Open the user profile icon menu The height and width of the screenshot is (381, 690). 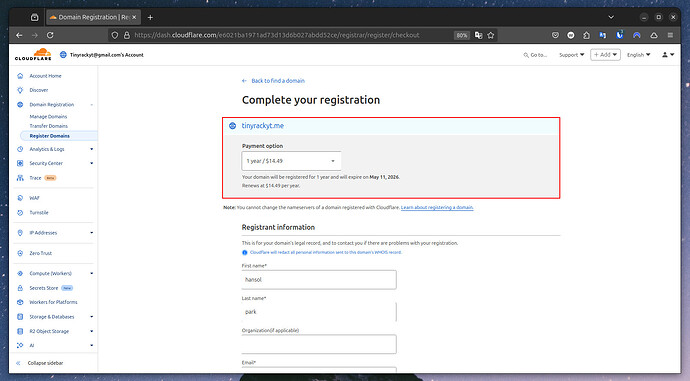click(668, 55)
